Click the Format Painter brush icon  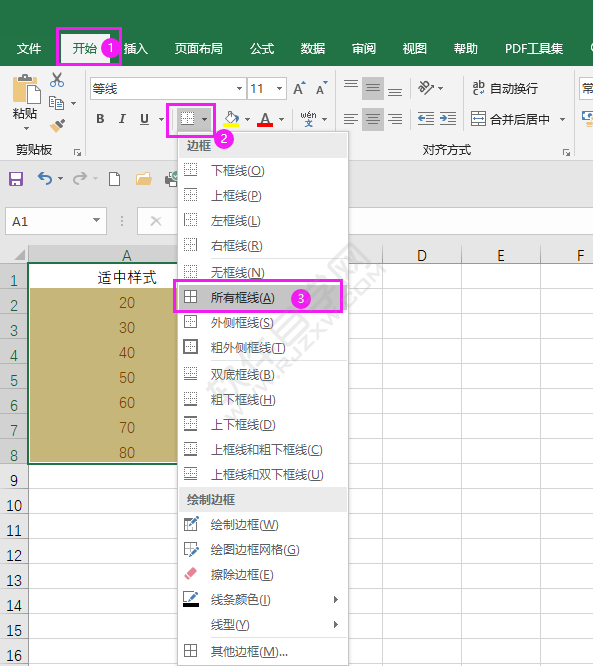pyautogui.click(x=57, y=126)
